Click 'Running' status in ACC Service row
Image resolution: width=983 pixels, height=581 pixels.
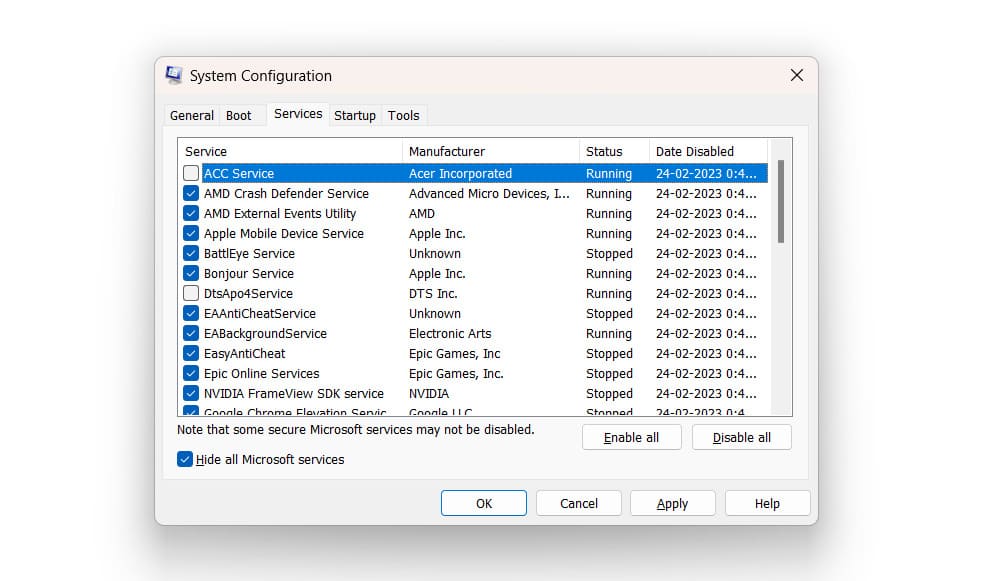609,174
